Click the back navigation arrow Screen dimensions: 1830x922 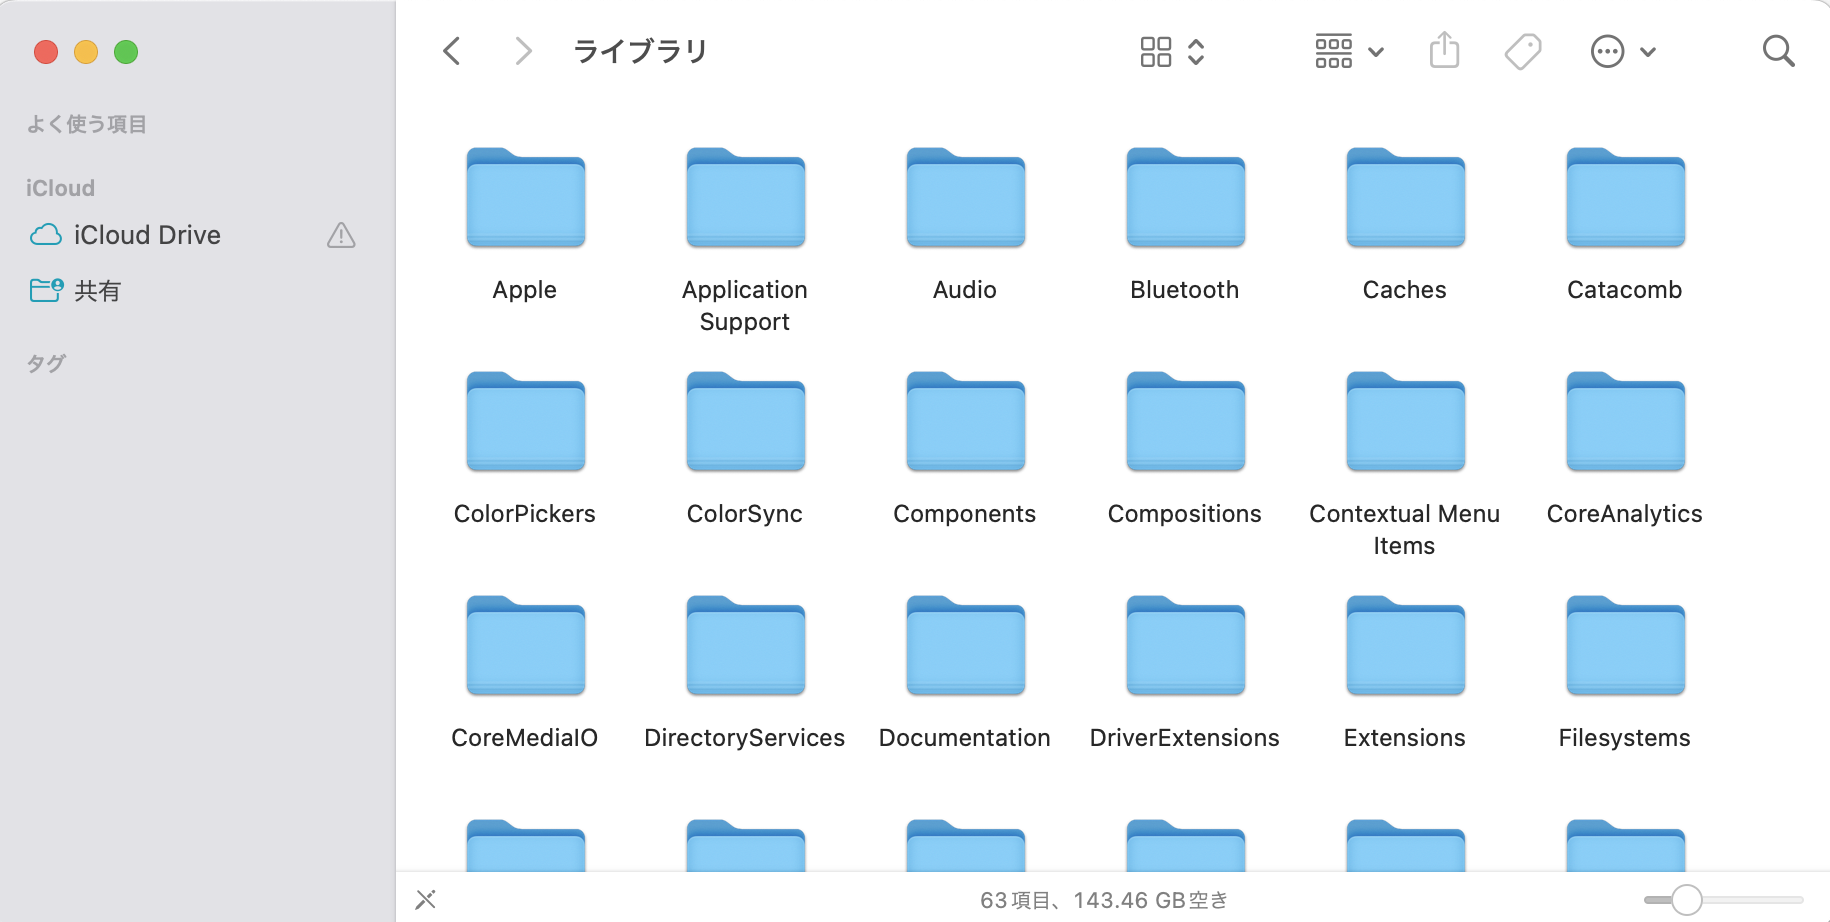tap(451, 50)
